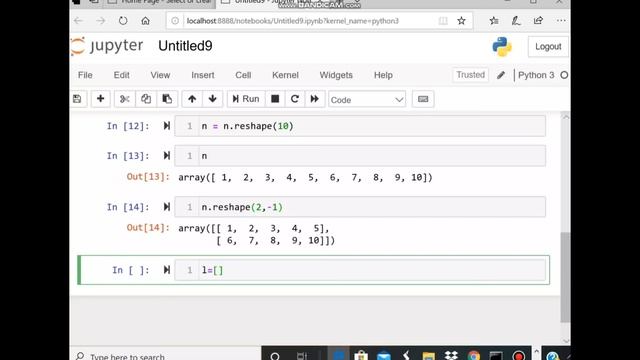Click into the cell containing only n
Viewport: 640px width, 360px height.
(x=360, y=156)
